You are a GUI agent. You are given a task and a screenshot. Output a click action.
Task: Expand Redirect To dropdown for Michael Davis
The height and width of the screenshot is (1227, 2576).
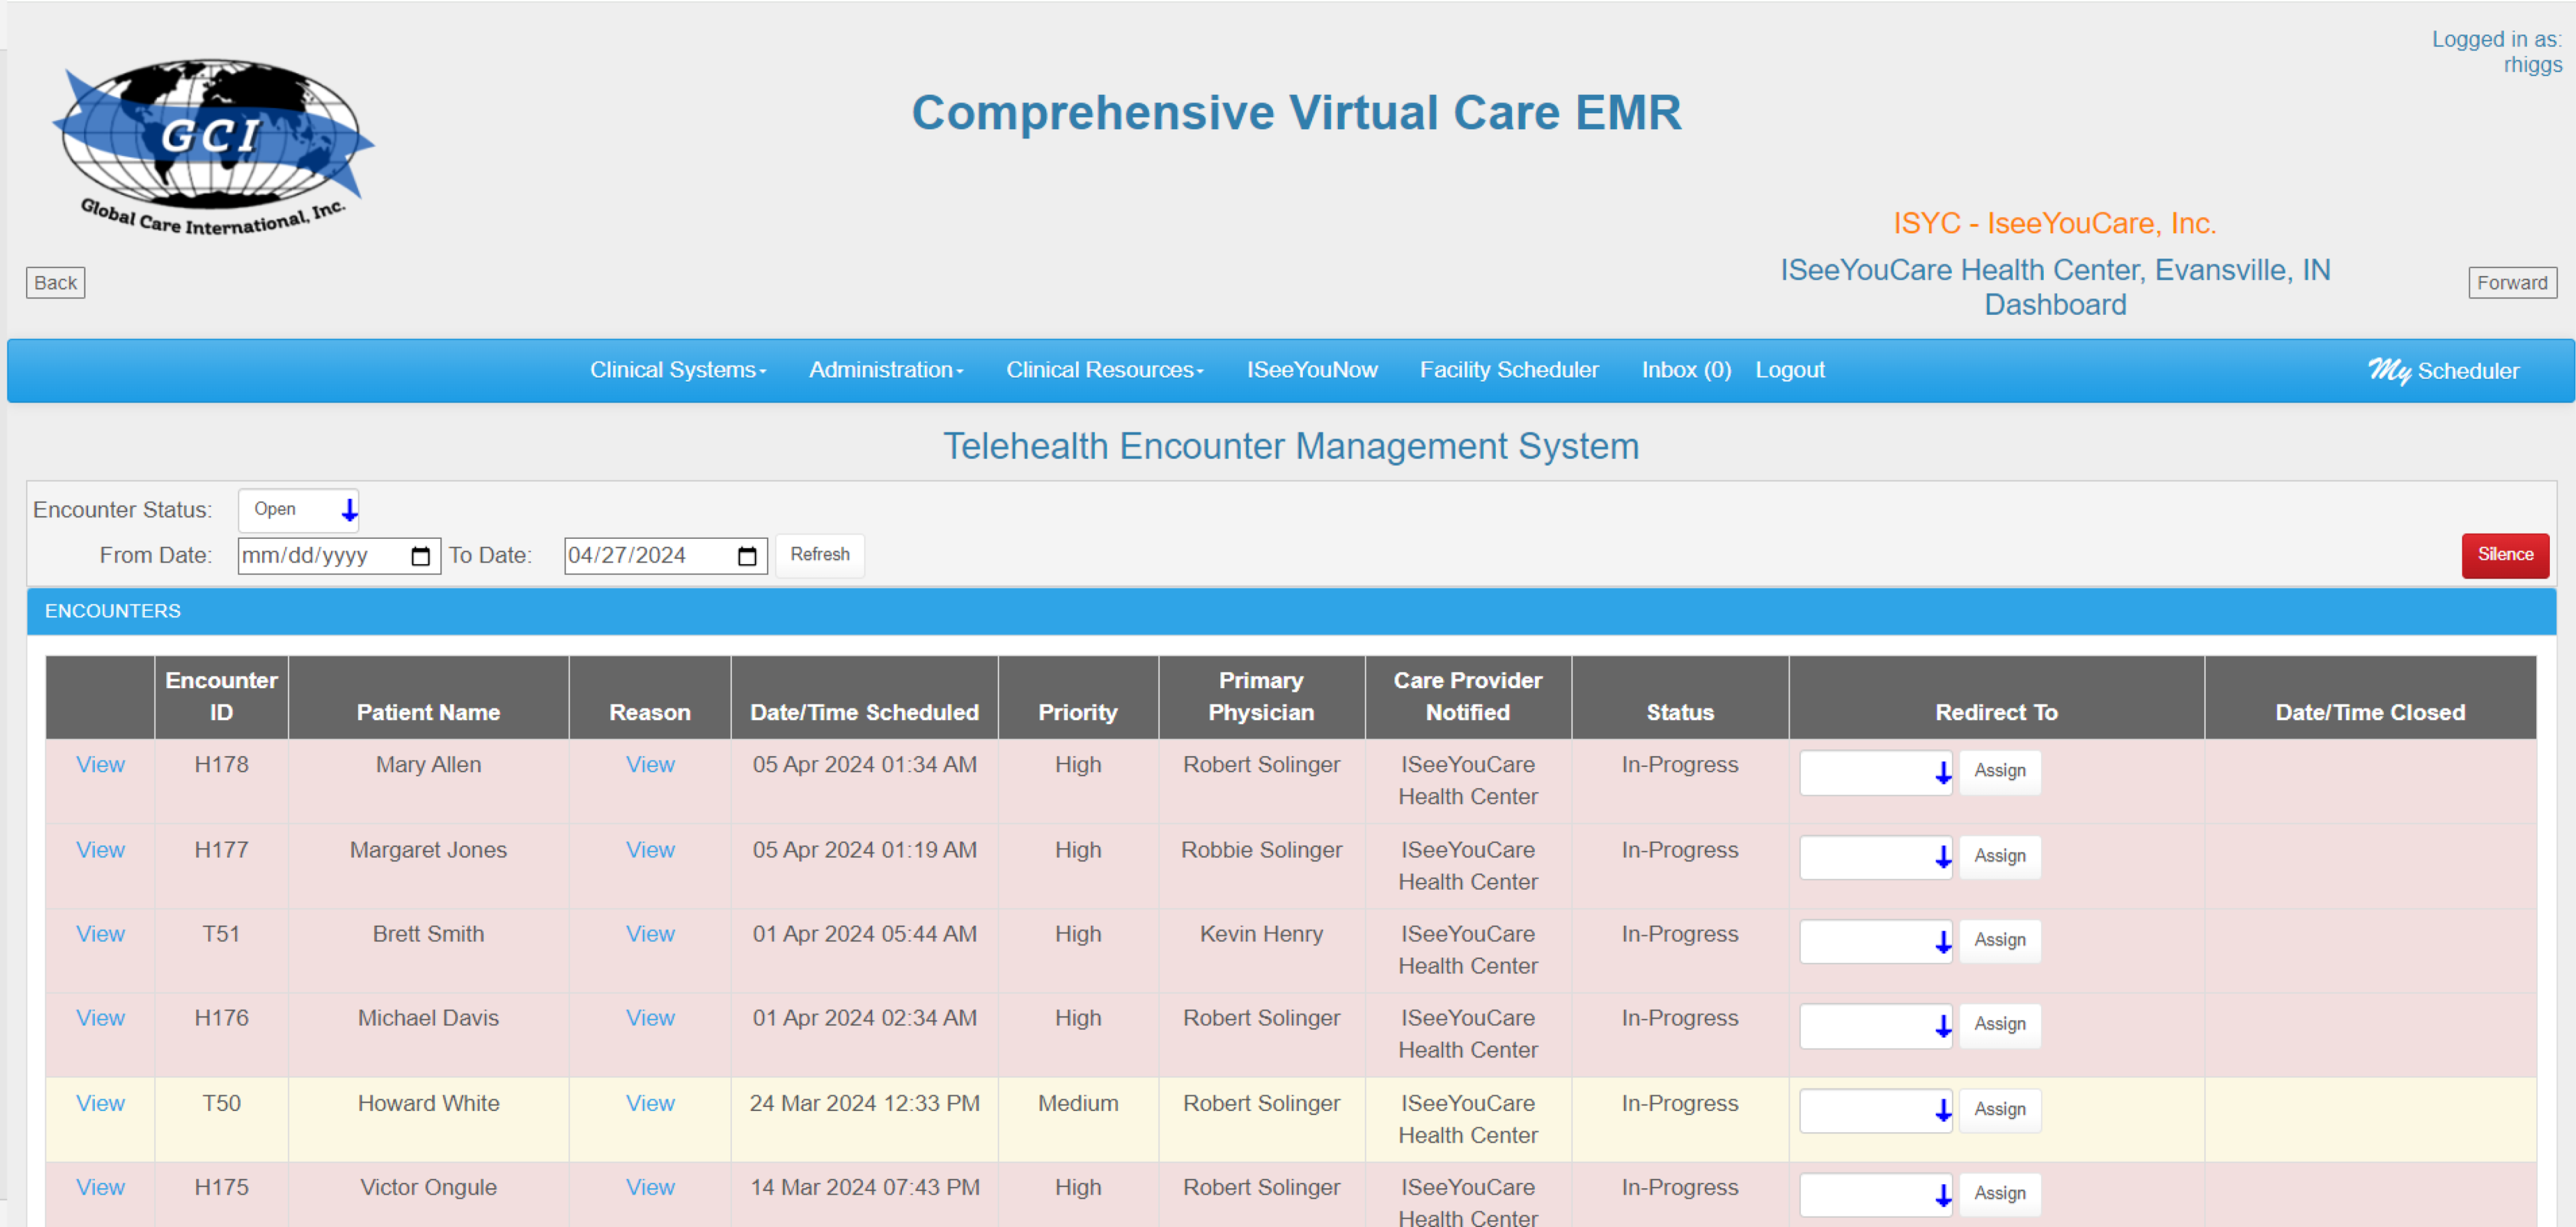click(x=1875, y=1025)
